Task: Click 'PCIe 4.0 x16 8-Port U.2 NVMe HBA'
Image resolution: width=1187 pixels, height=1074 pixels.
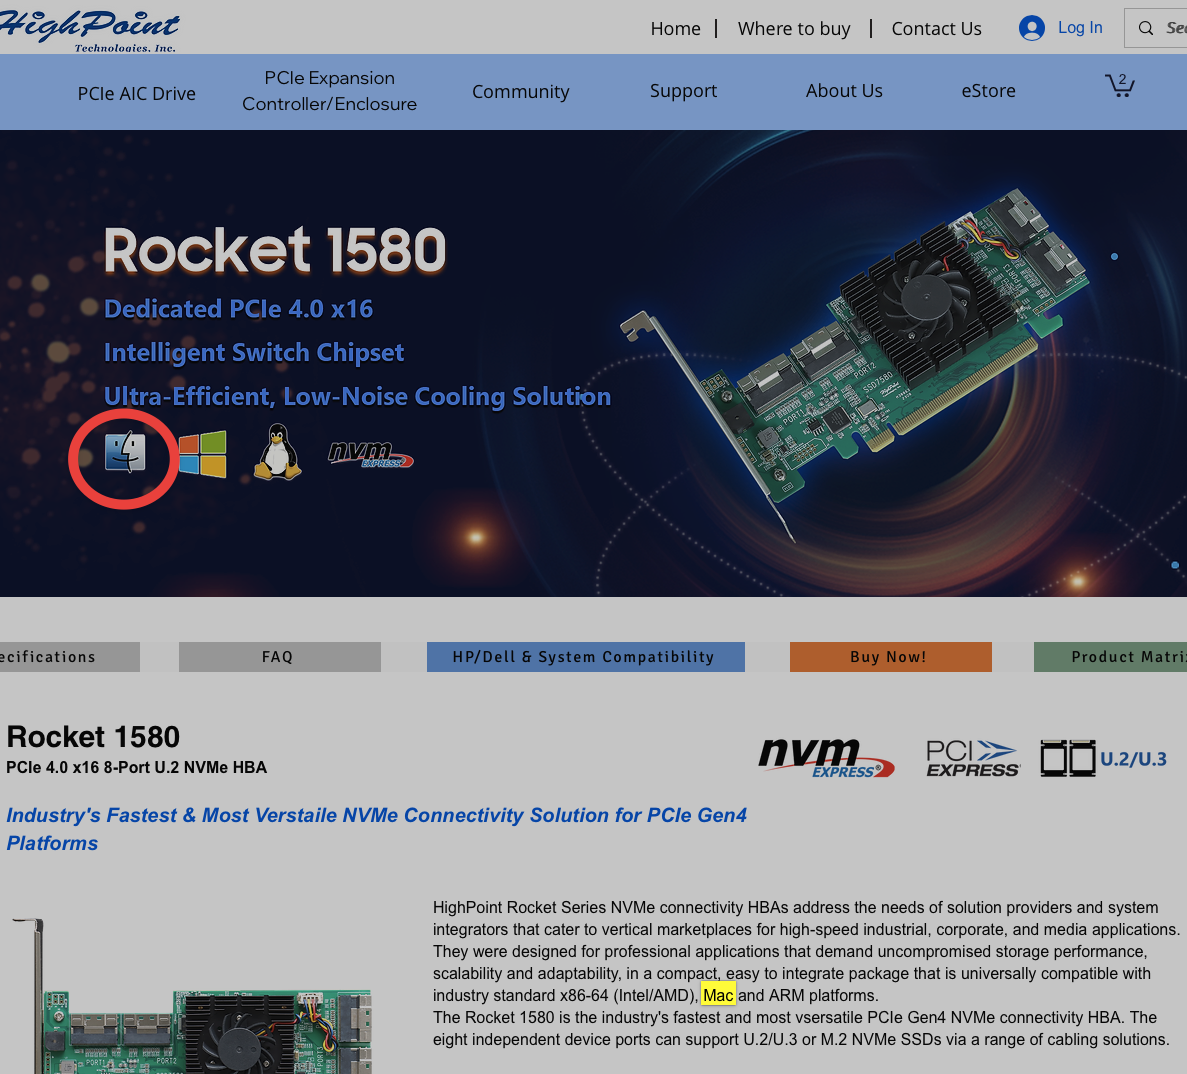Action: 136,767
